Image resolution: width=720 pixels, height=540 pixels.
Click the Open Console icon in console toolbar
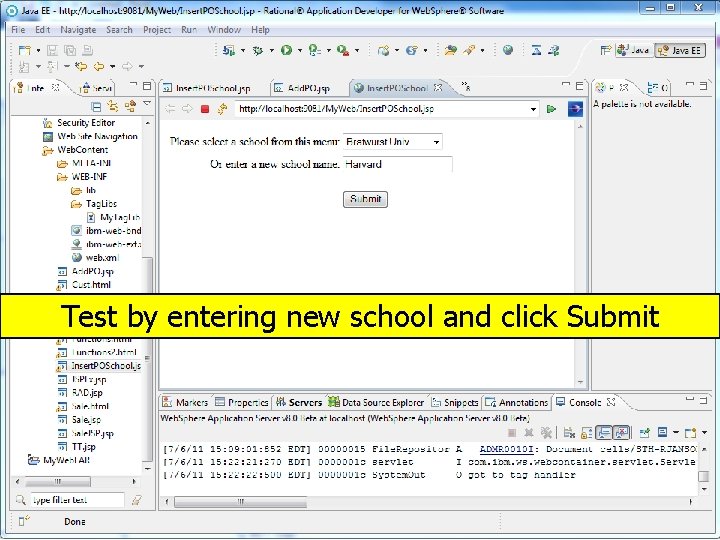(690, 433)
